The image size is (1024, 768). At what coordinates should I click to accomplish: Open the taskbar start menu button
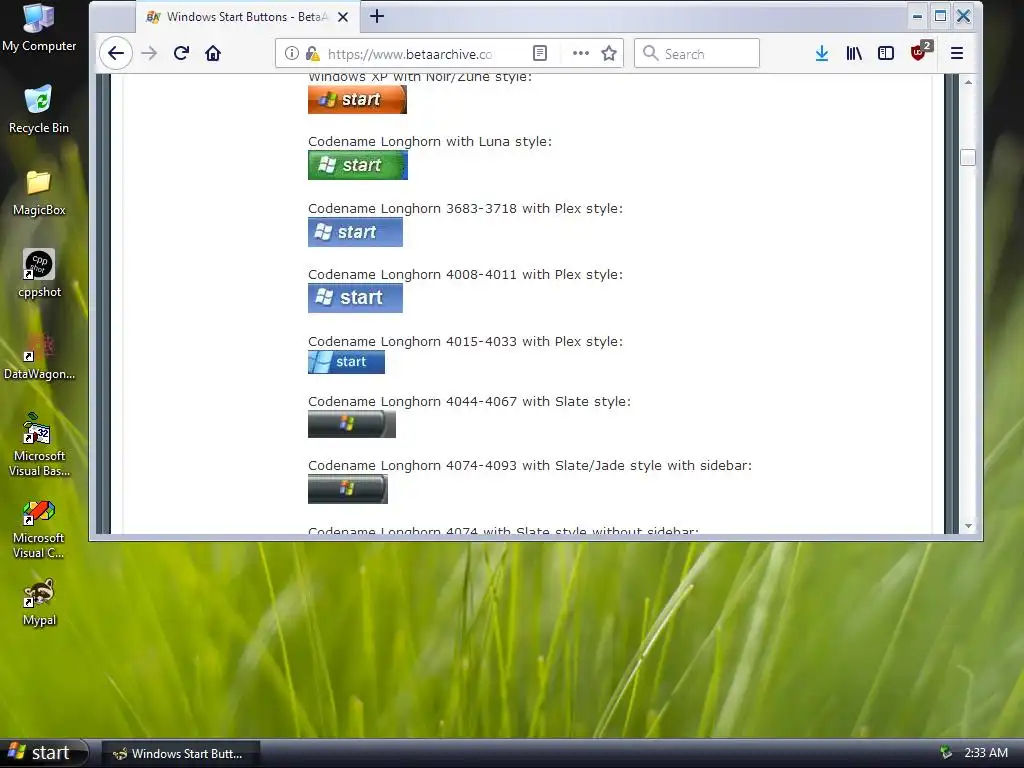tap(43, 753)
